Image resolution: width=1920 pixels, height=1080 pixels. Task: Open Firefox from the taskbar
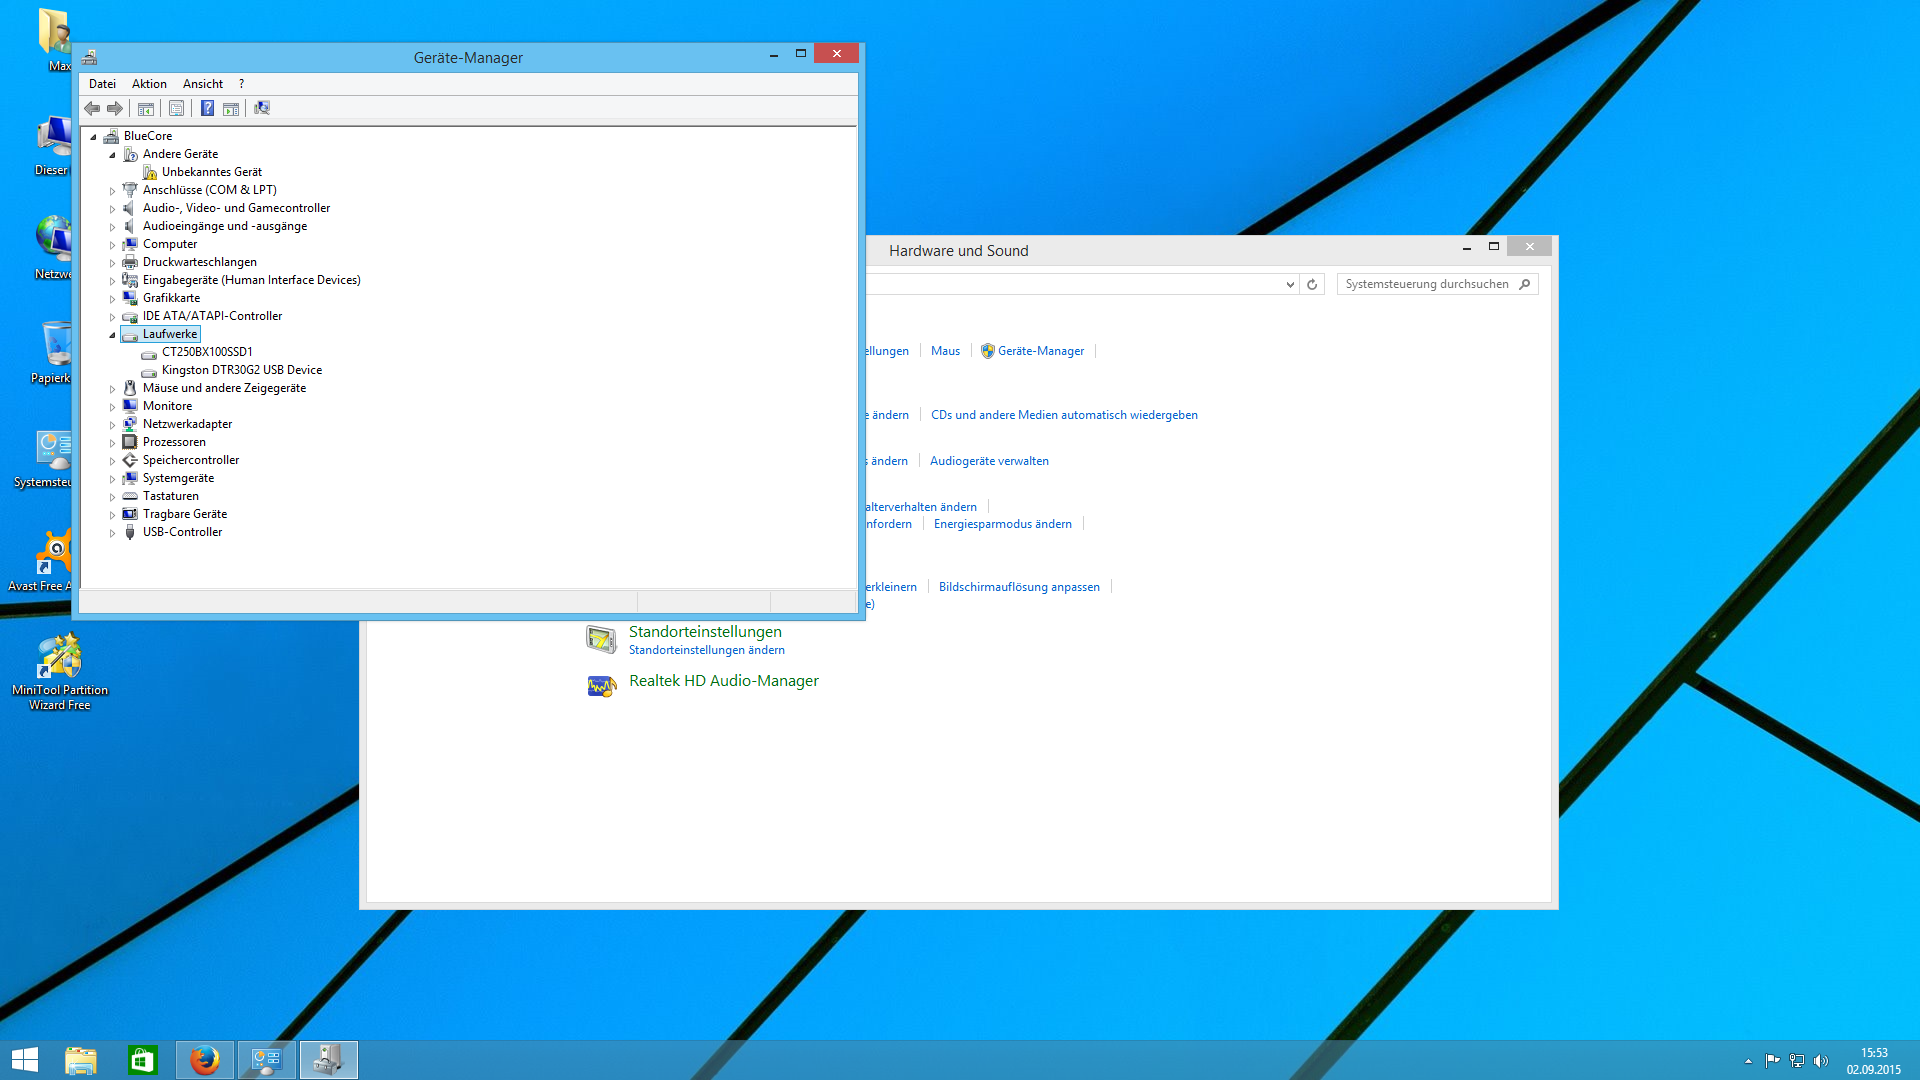pos(205,1060)
